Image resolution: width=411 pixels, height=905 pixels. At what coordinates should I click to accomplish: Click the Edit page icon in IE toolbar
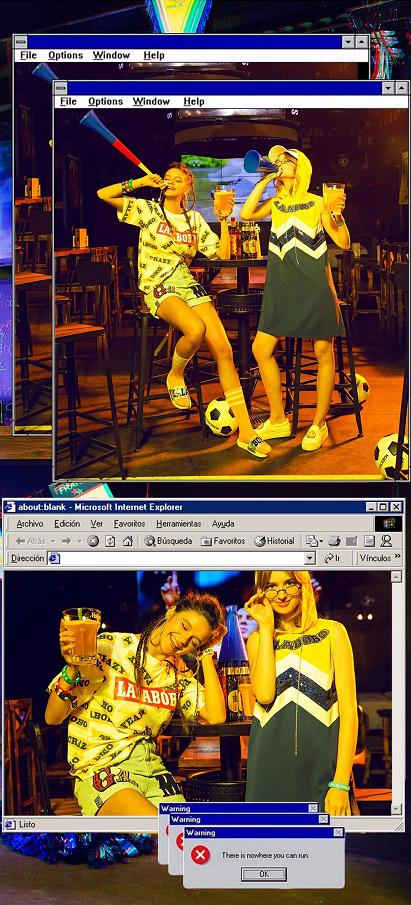point(352,541)
